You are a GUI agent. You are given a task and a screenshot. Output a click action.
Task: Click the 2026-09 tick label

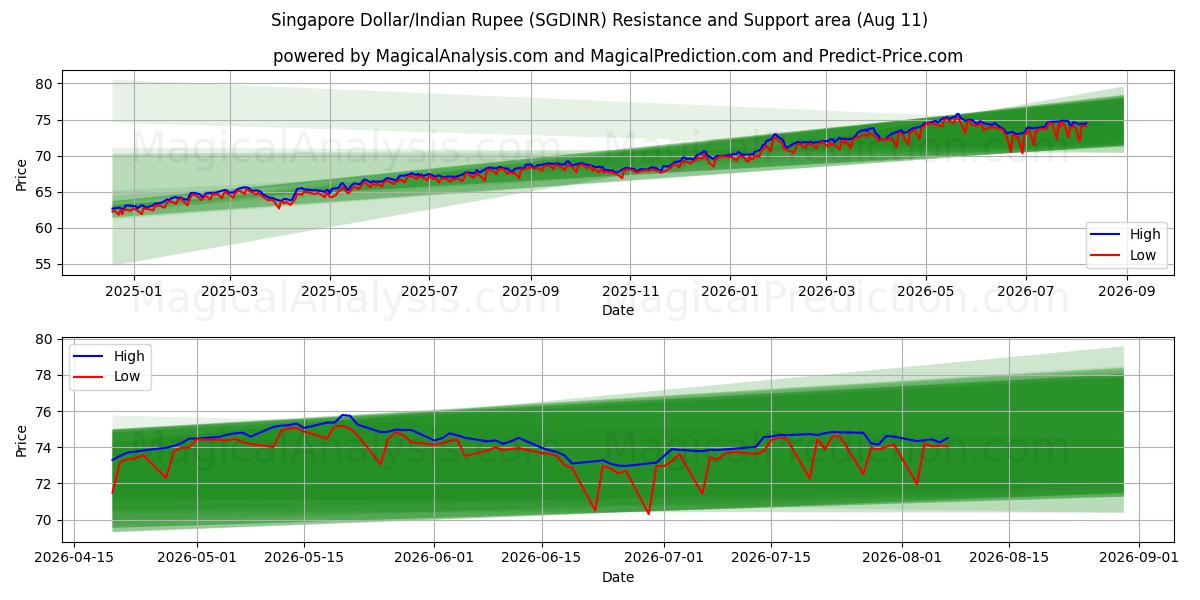(1127, 291)
